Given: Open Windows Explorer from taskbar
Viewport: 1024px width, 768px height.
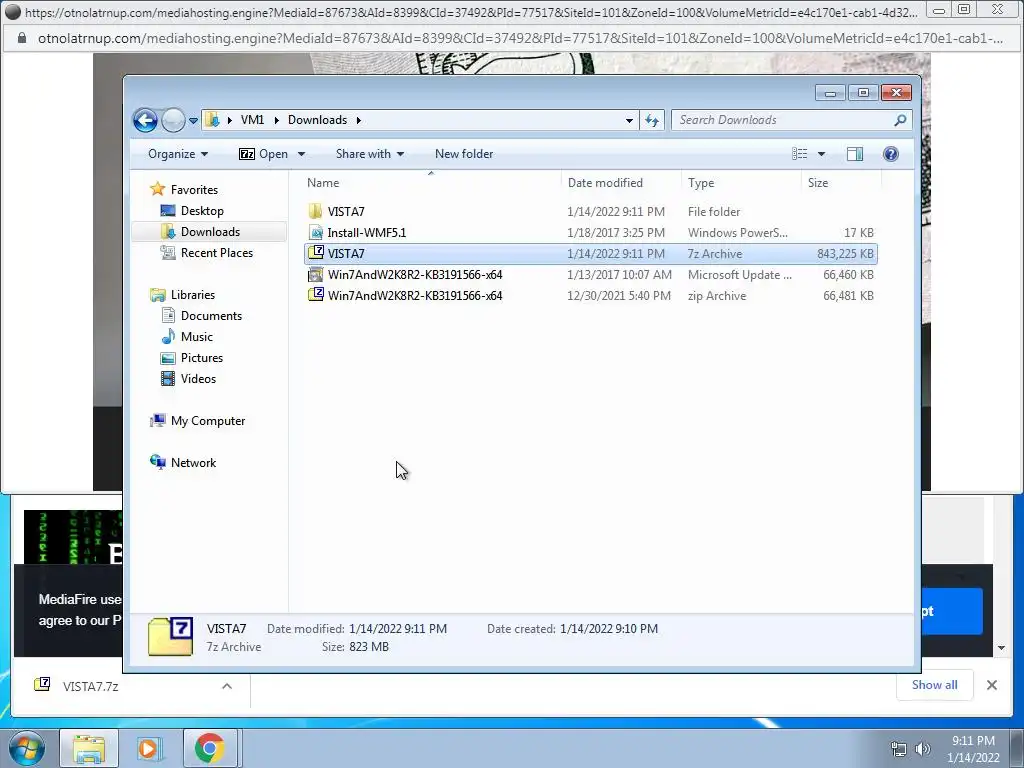Looking at the screenshot, I should point(89,748).
